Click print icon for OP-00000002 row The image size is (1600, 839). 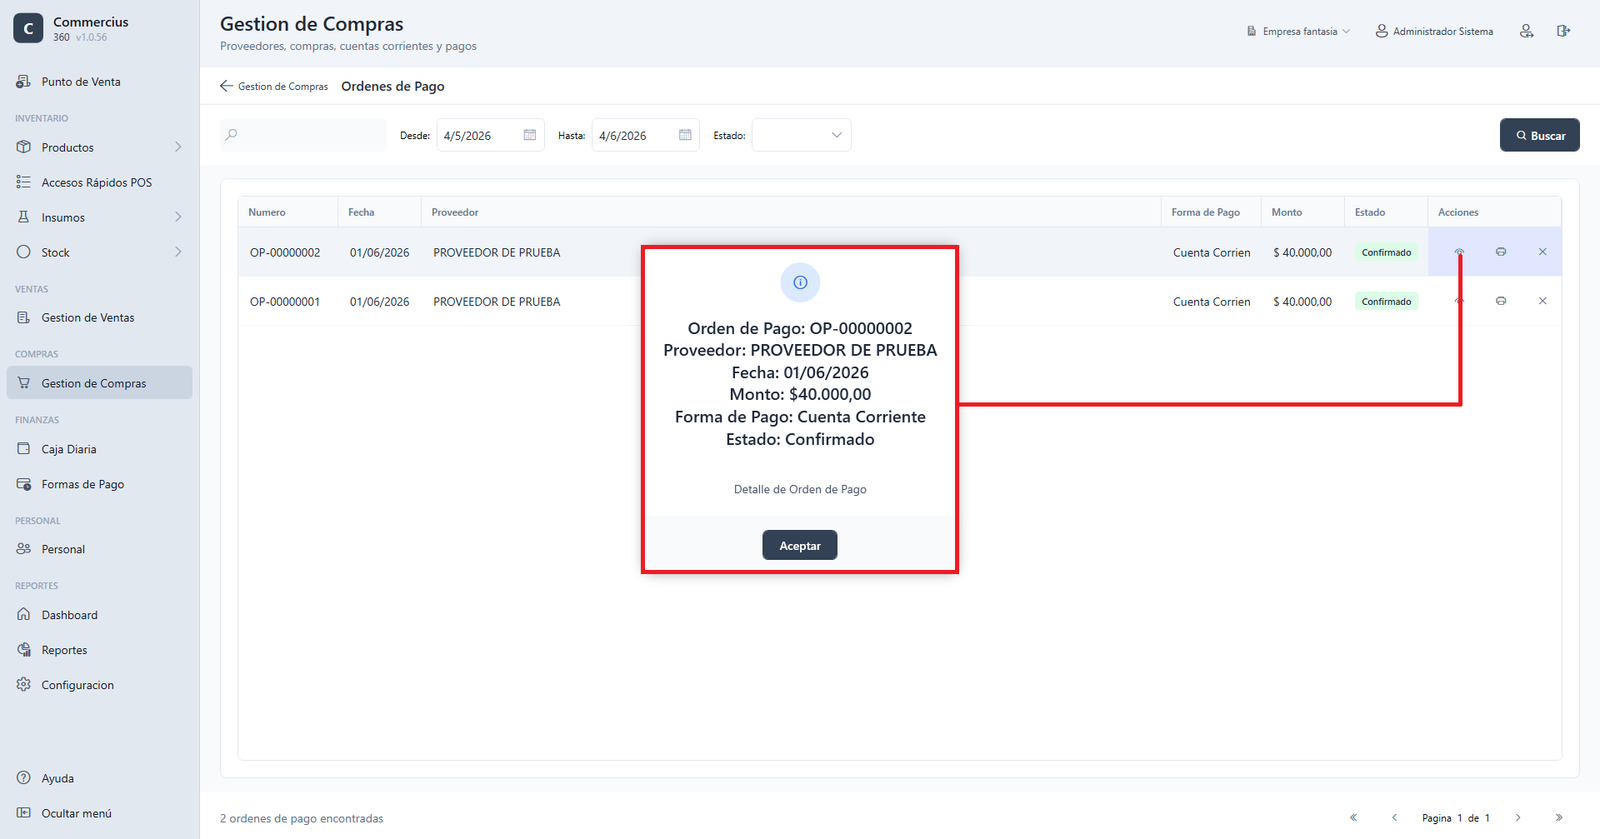(x=1501, y=252)
